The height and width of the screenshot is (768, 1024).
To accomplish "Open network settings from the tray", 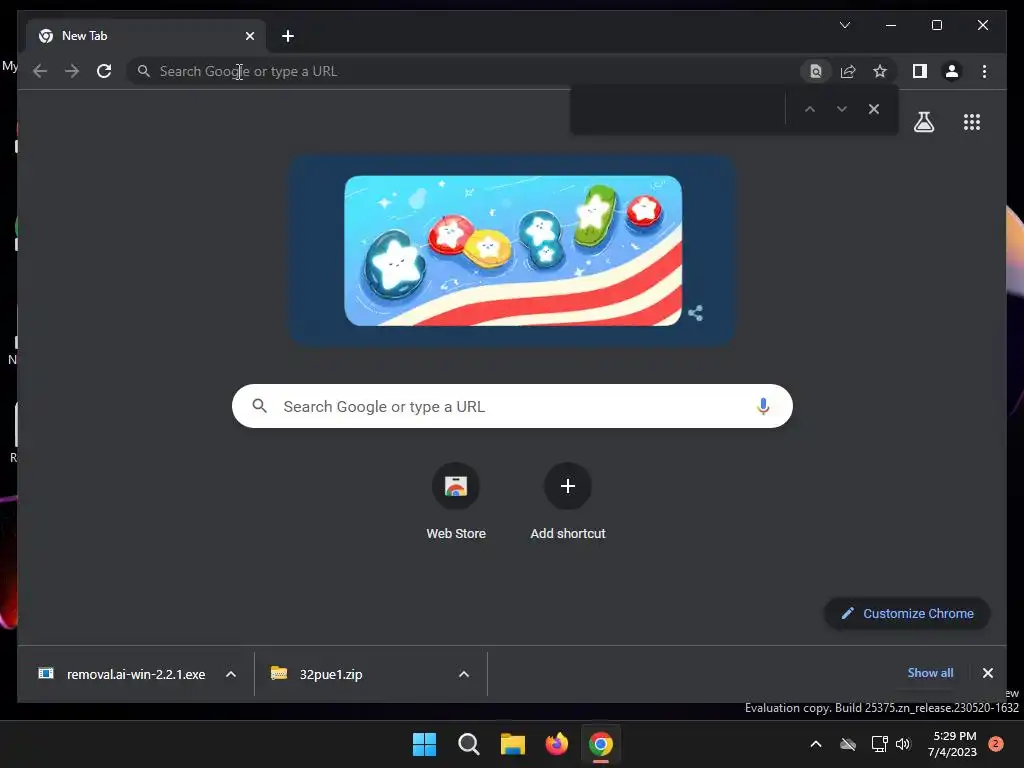I will [x=879, y=744].
